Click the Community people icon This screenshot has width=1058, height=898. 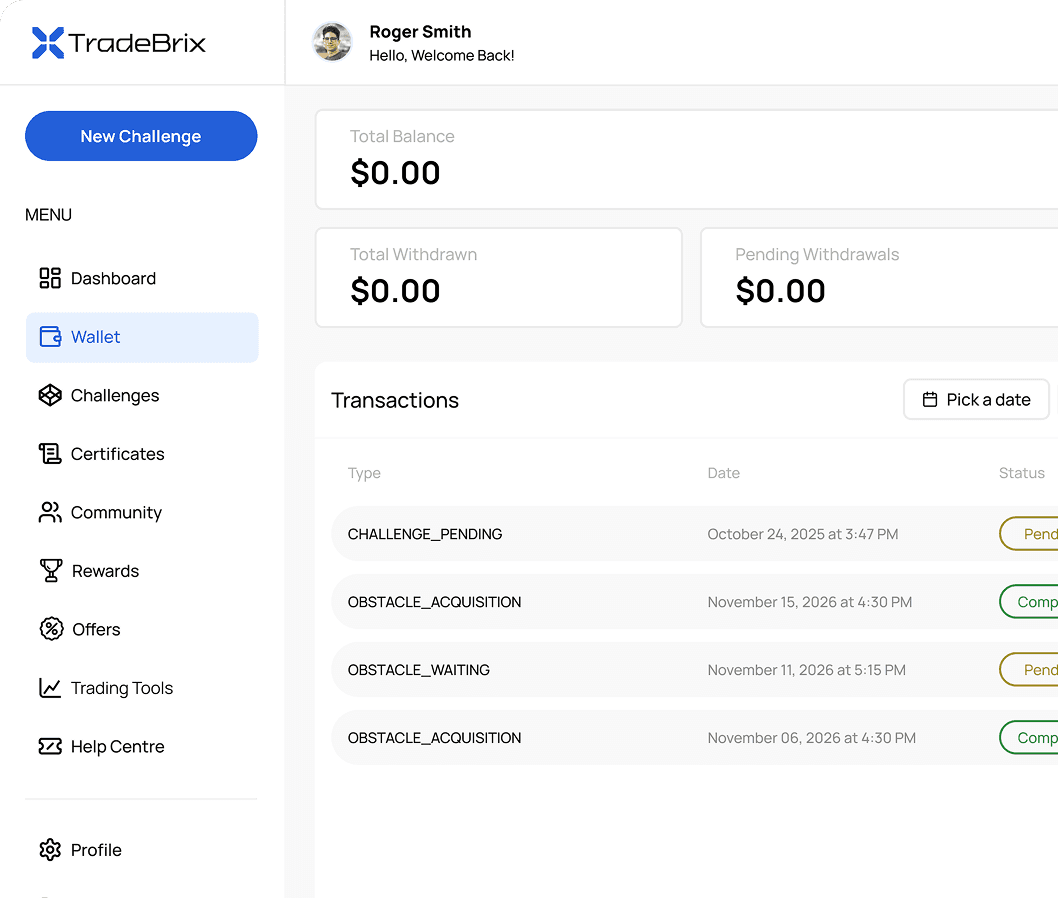click(50, 512)
